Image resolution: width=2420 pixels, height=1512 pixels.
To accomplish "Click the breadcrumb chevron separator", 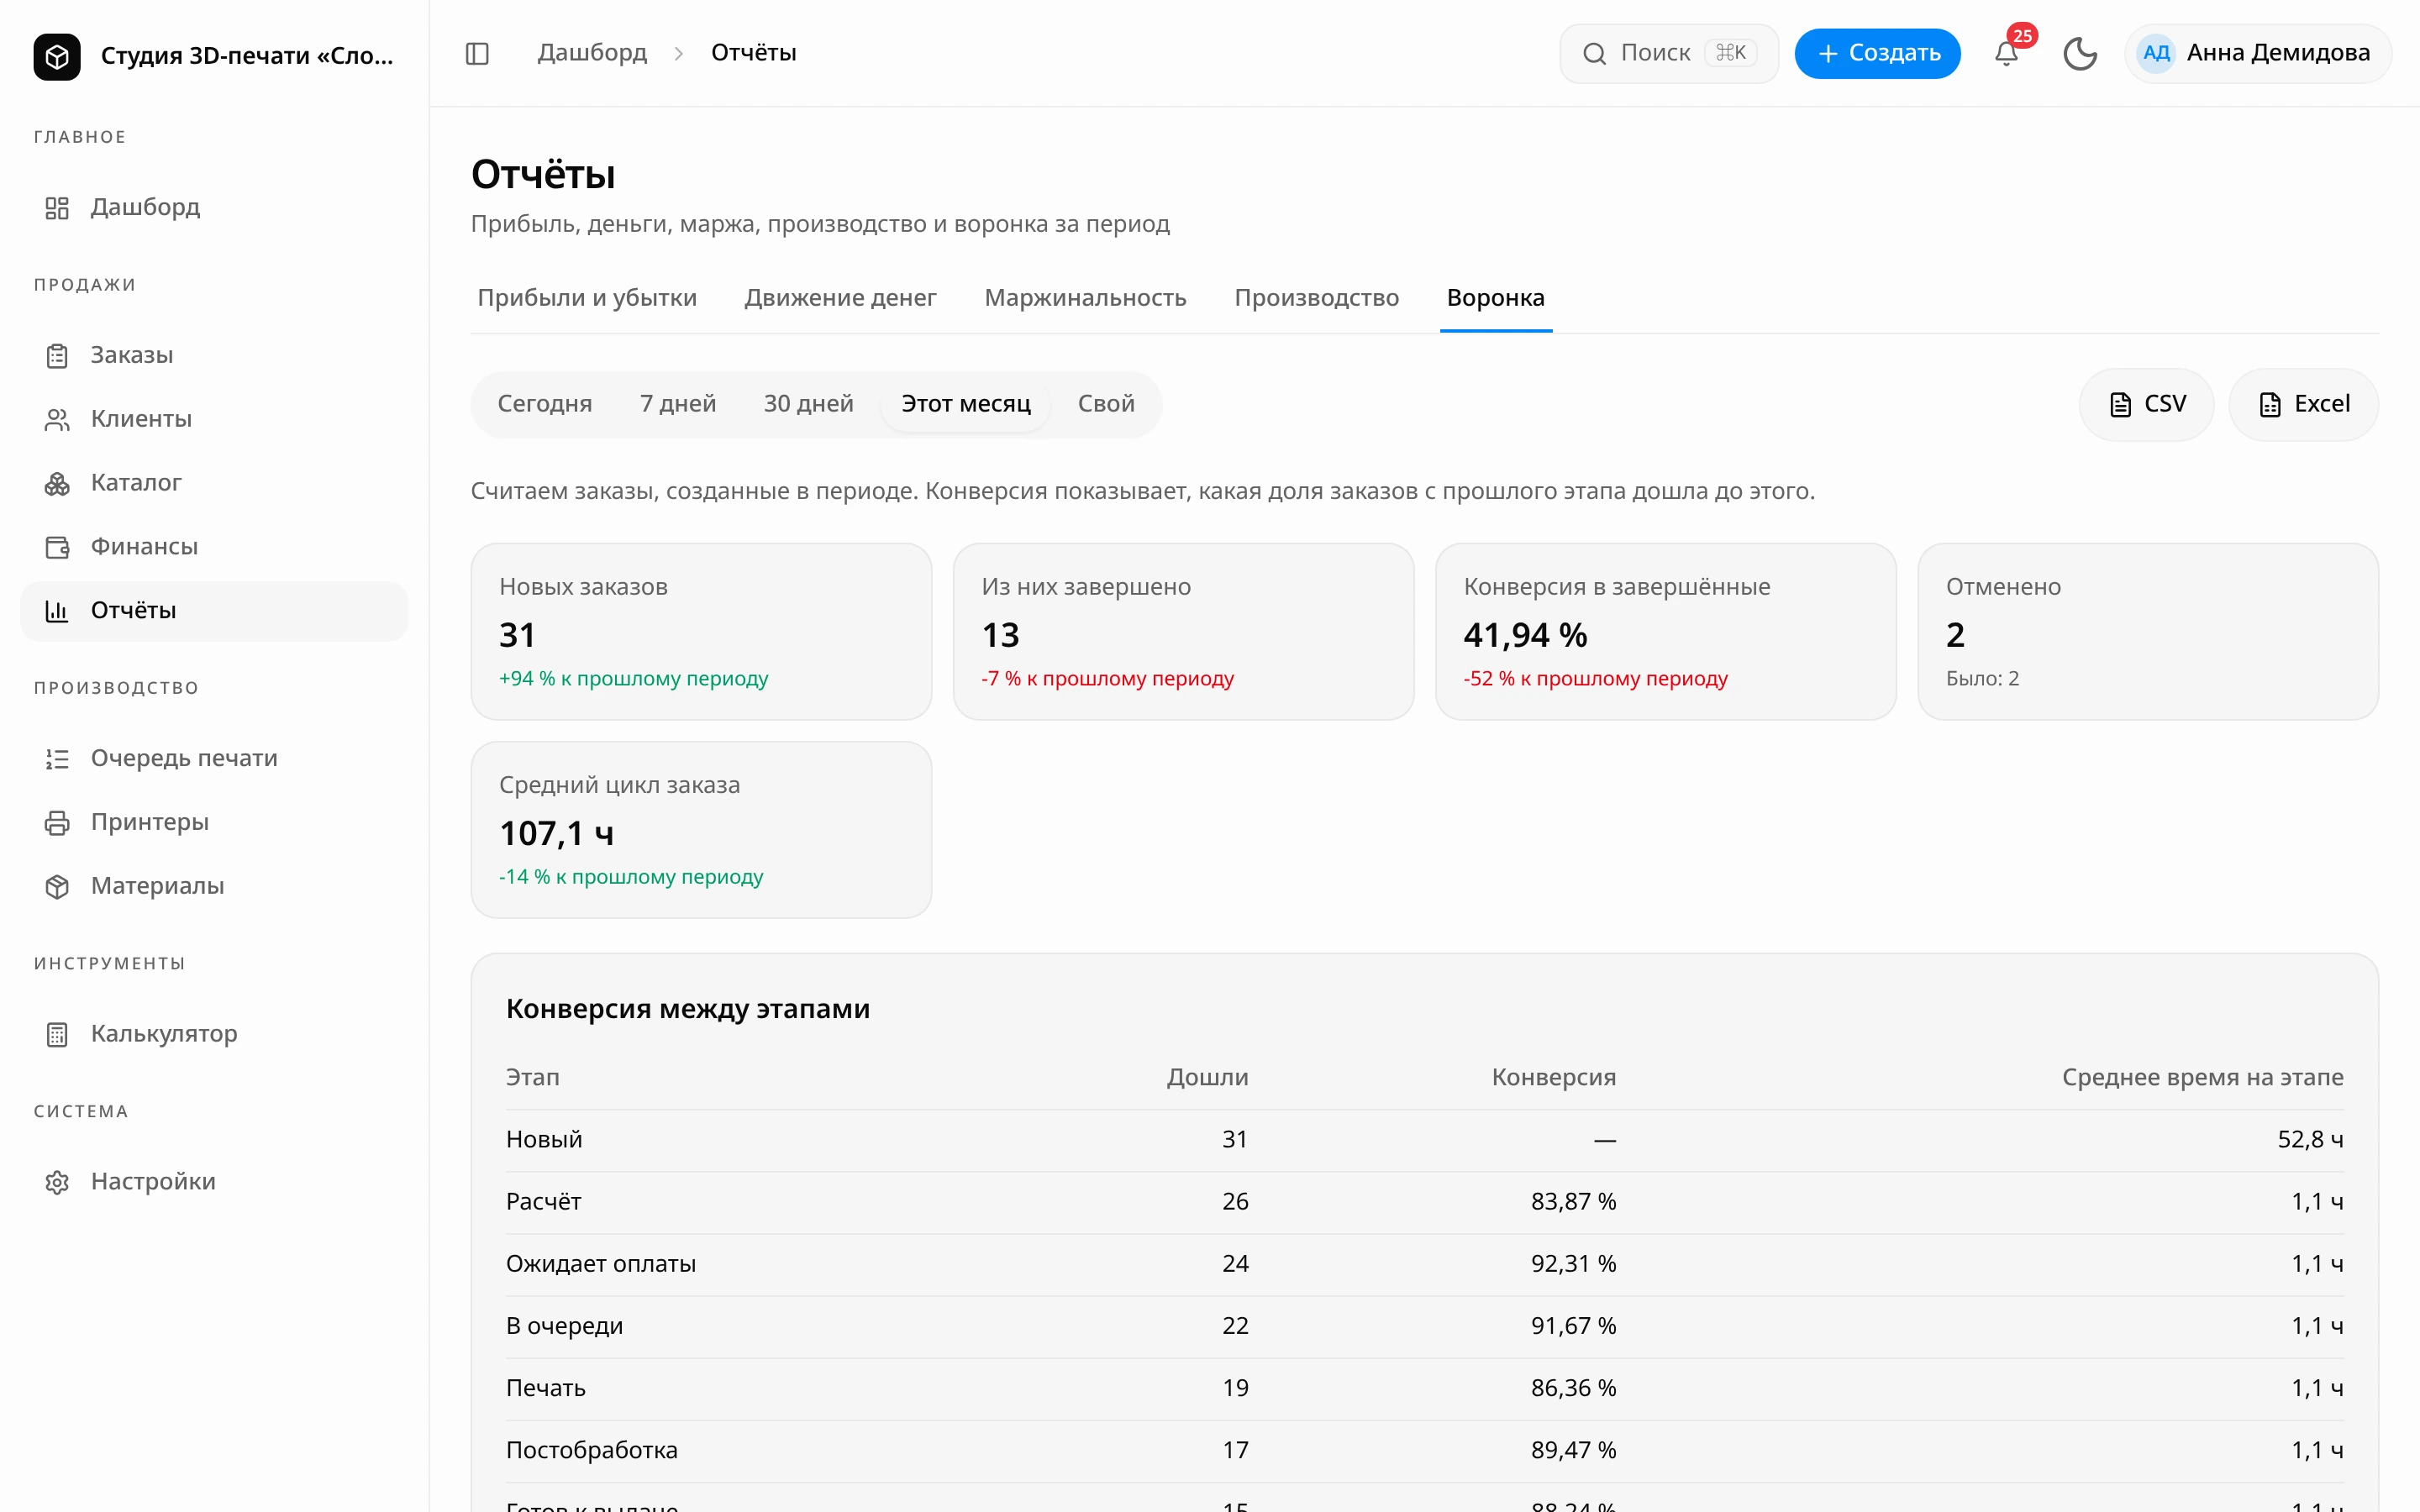I will point(679,53).
